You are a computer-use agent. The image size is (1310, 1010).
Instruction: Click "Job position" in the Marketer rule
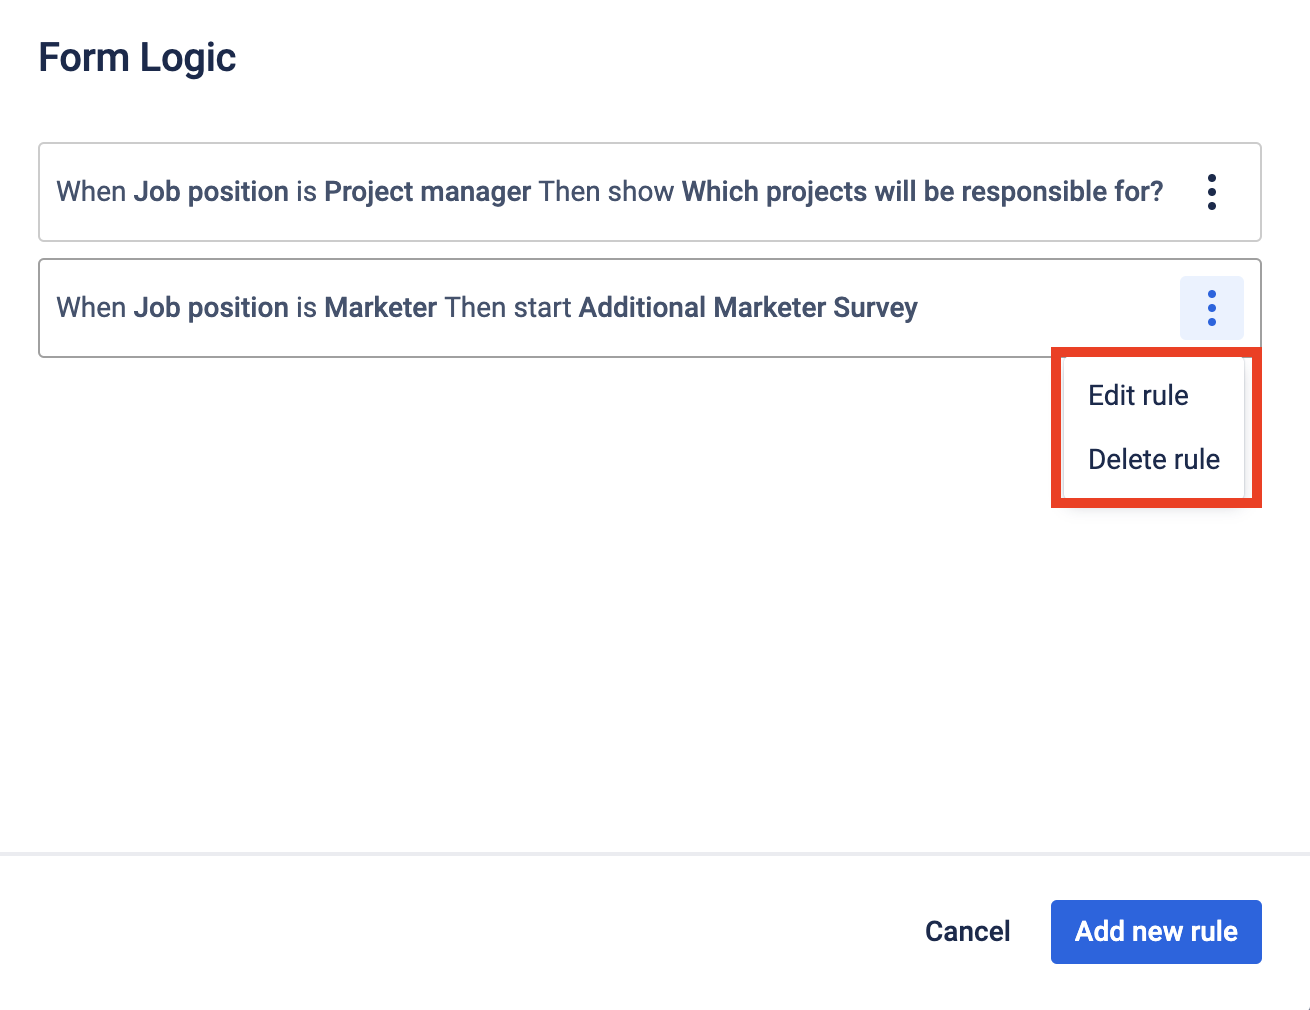(x=211, y=308)
